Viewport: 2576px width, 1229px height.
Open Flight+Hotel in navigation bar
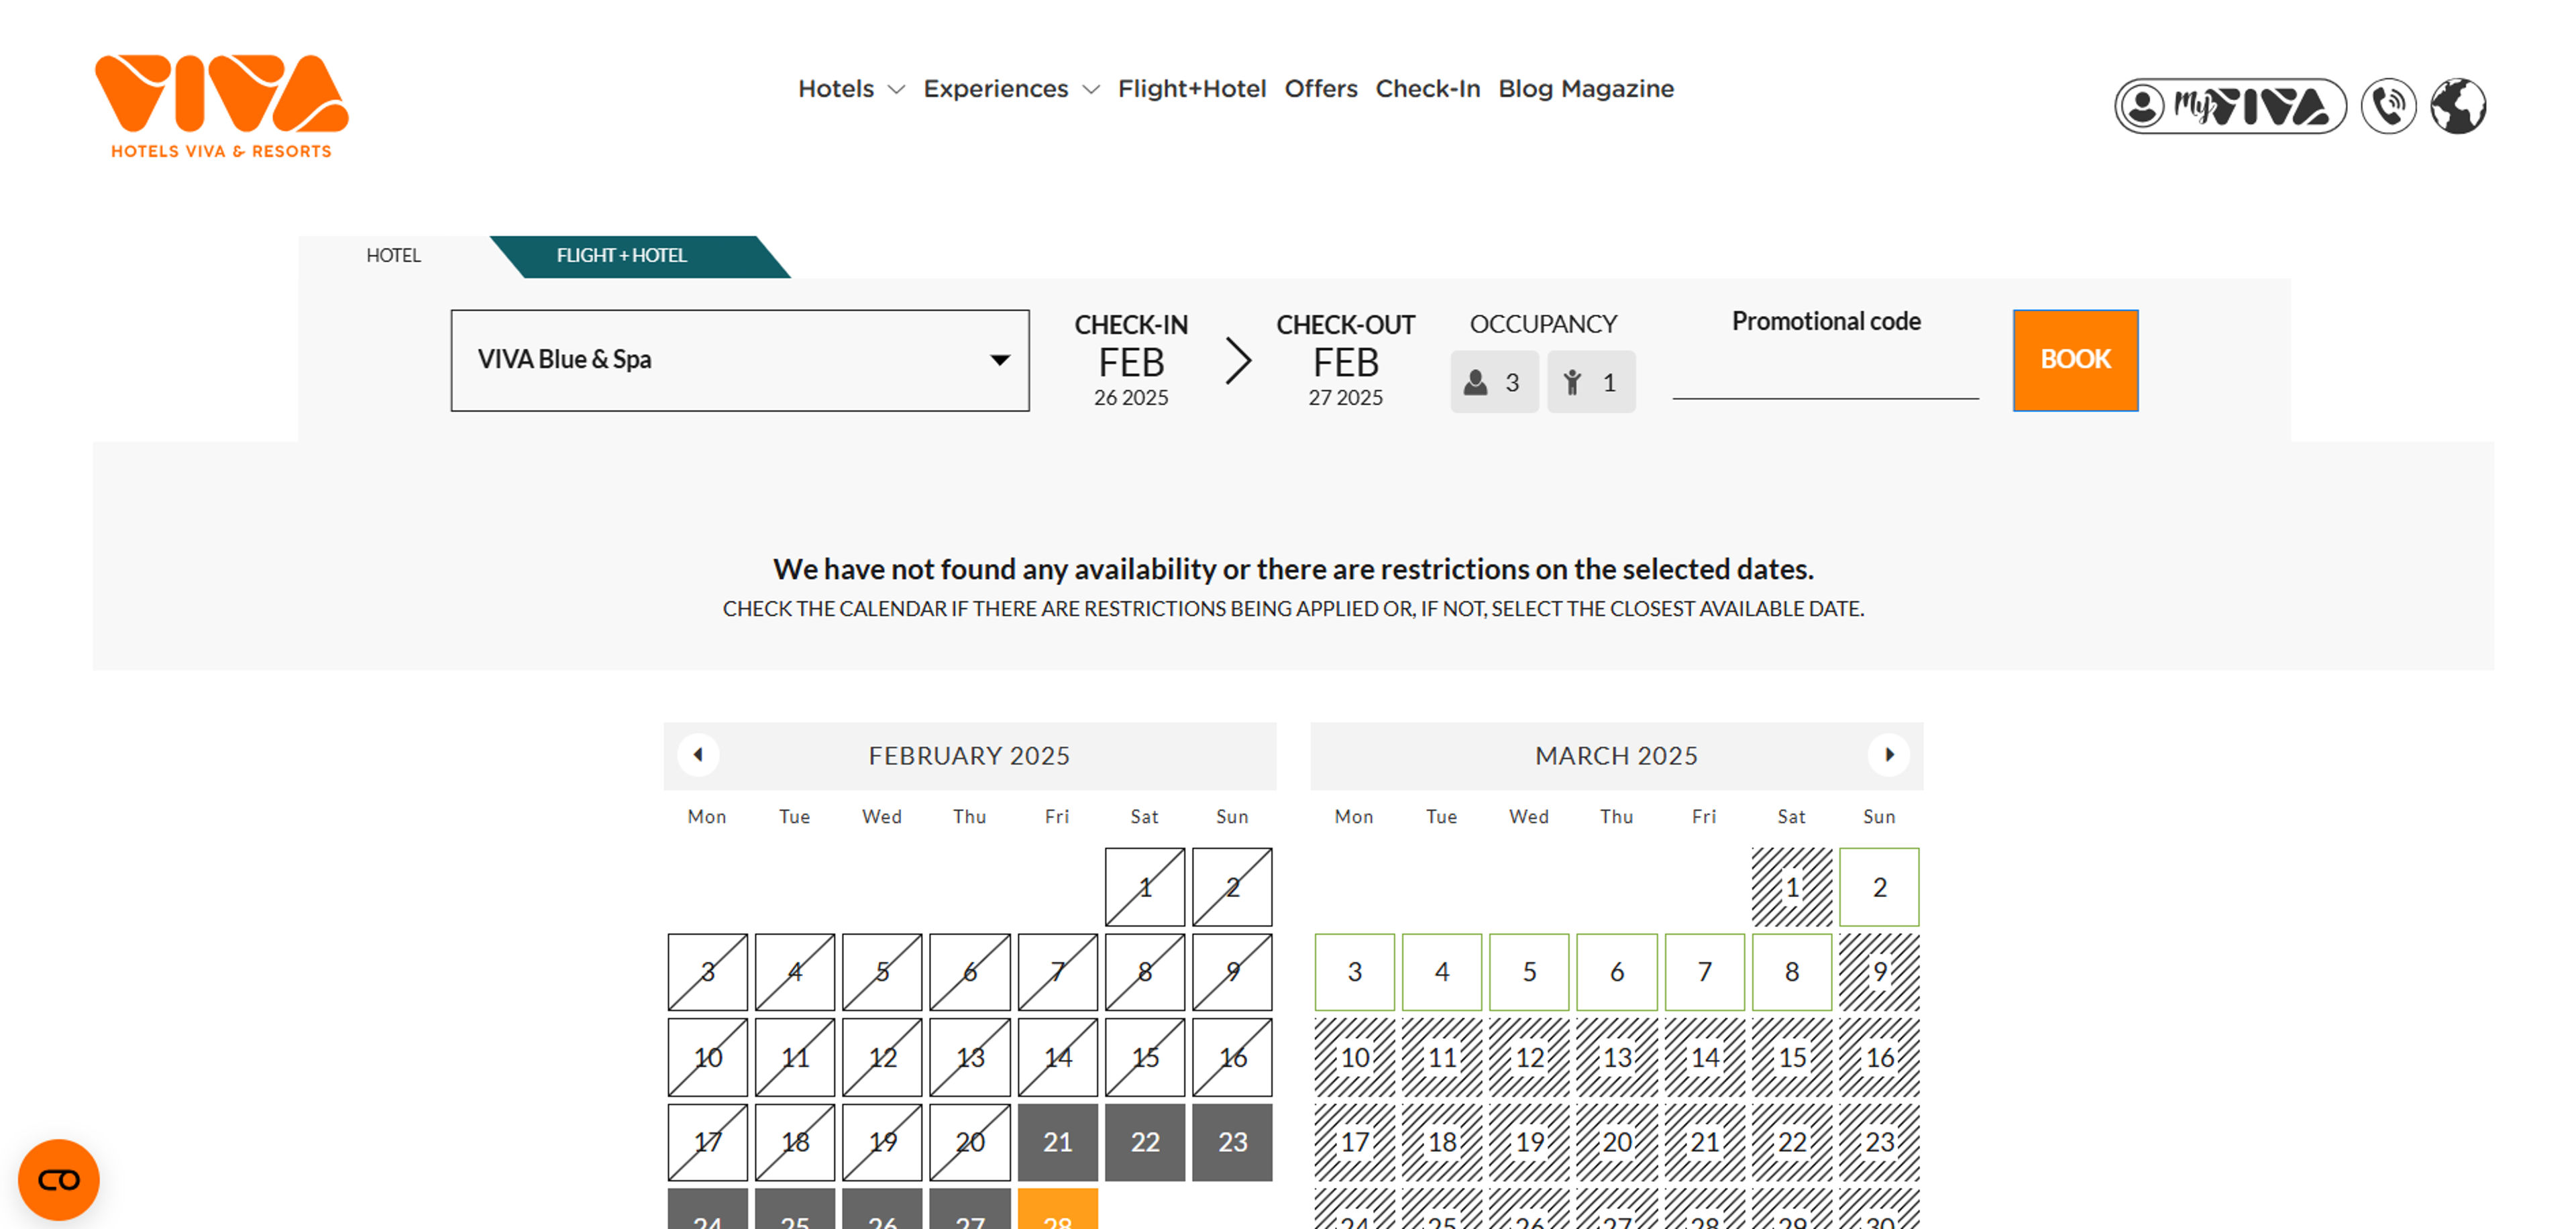coord(1192,89)
